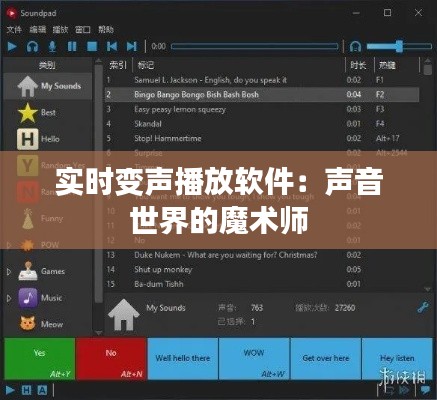Expand the Music category tree

click(x=9, y=298)
